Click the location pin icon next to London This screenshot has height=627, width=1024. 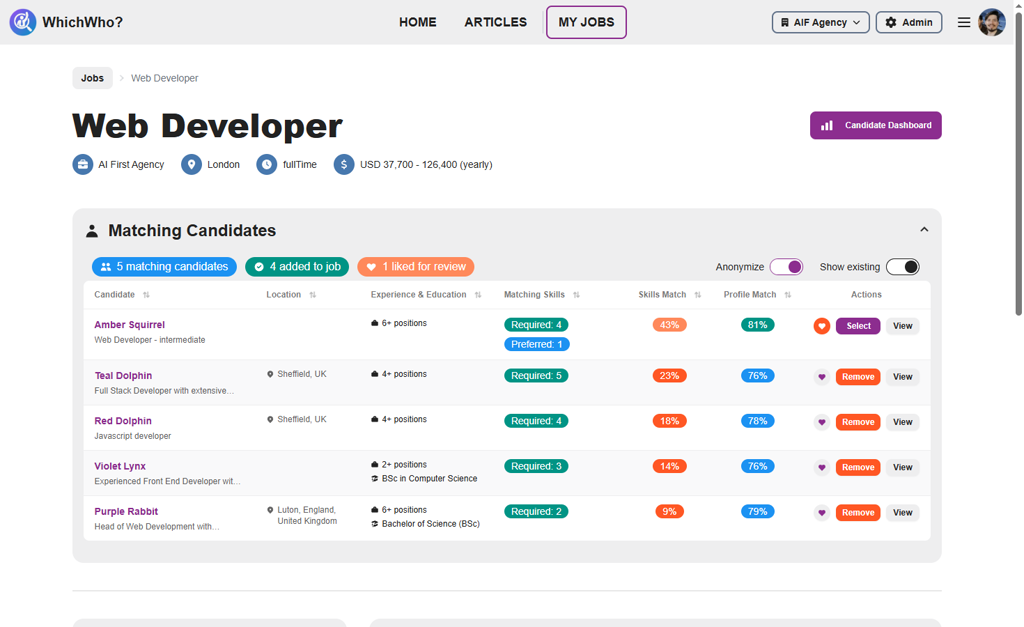point(190,164)
